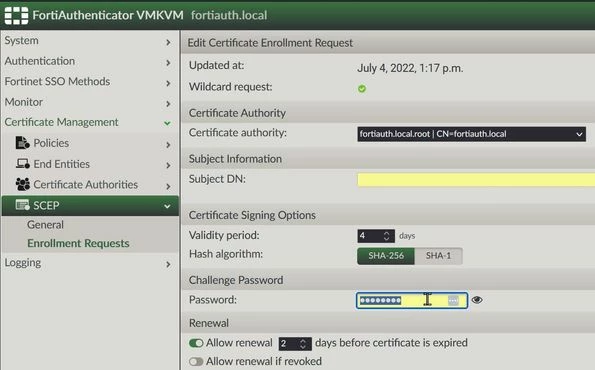595x370 pixels.
Task: Click the renewal days stepper arrows
Action: [303, 344]
